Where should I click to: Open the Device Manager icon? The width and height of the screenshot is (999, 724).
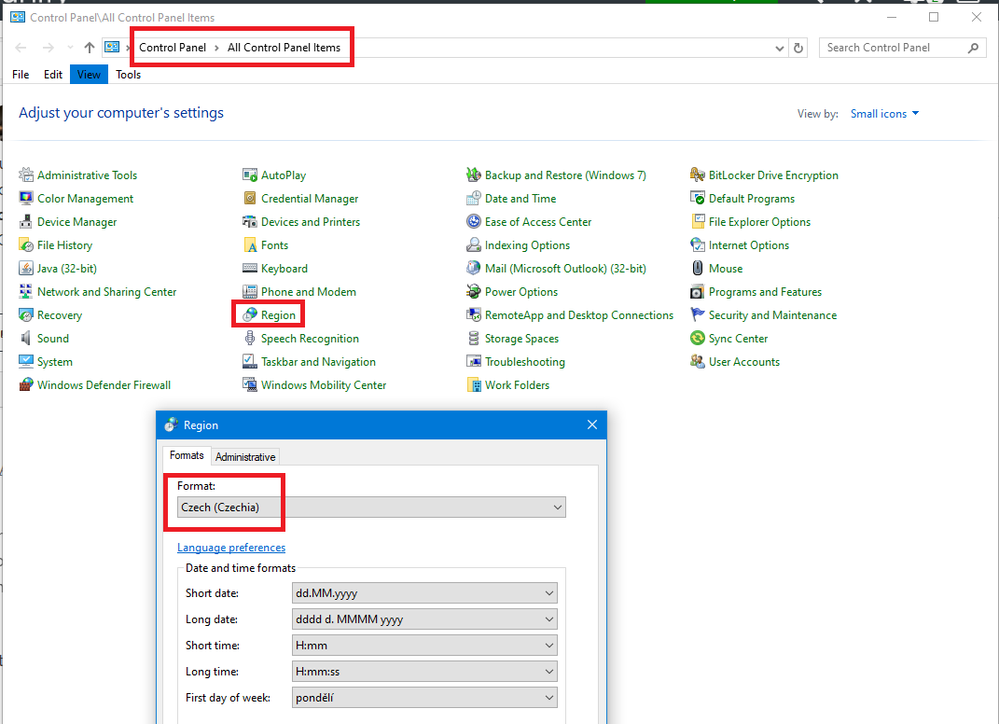tap(27, 222)
